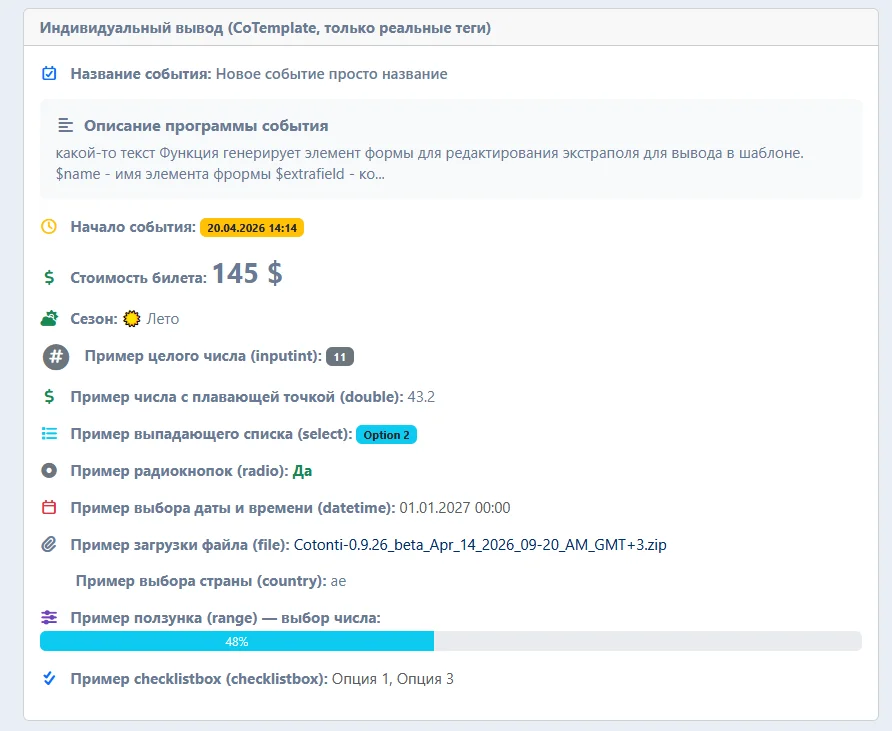Click the label Пример выбора страны (country)
The width and height of the screenshot is (892, 731).
[201, 581]
